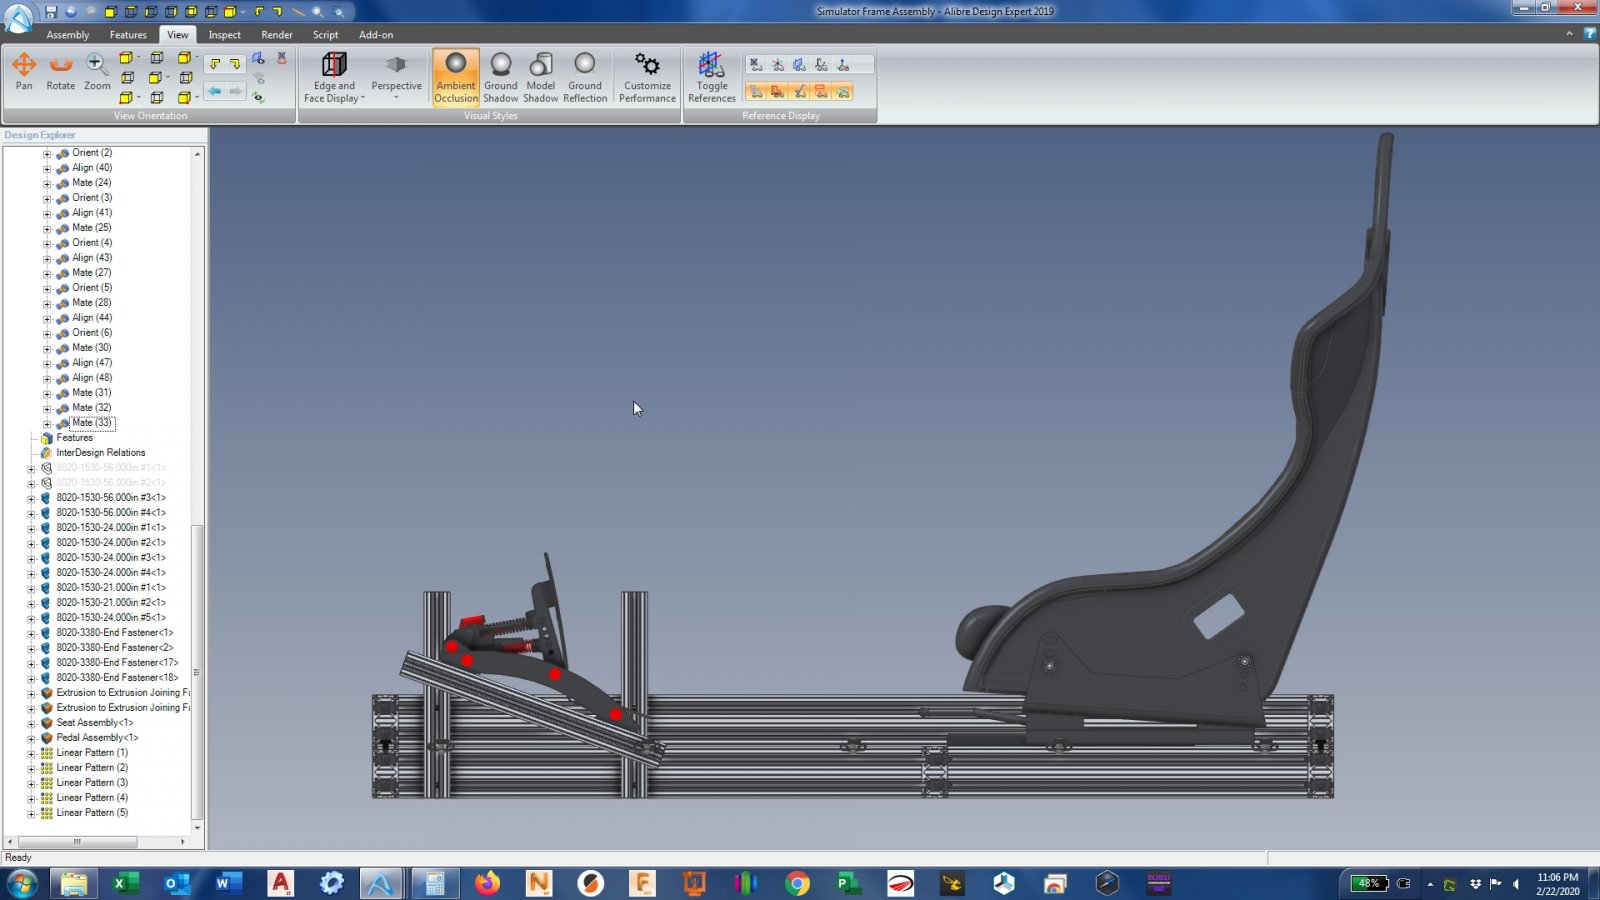The image size is (1600, 900).
Task: Open the Perspective dropdown
Action: (x=396, y=78)
